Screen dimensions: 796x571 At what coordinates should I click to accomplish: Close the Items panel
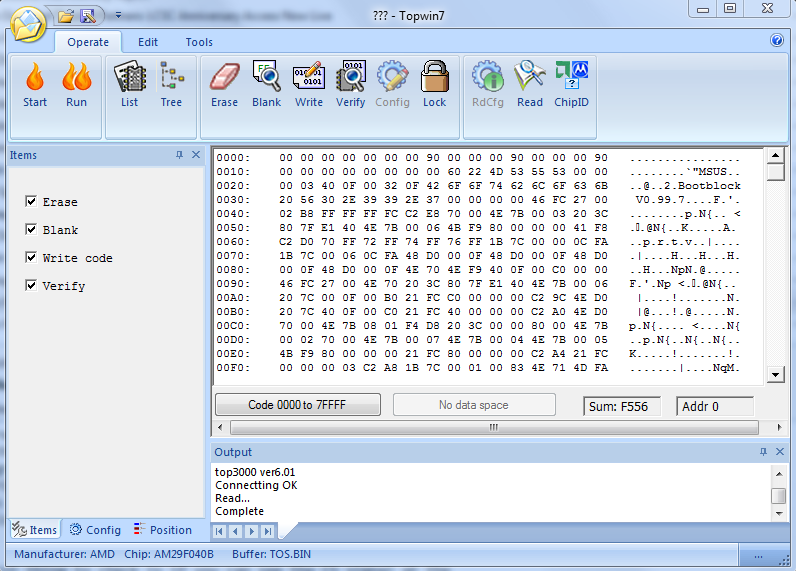click(x=196, y=155)
